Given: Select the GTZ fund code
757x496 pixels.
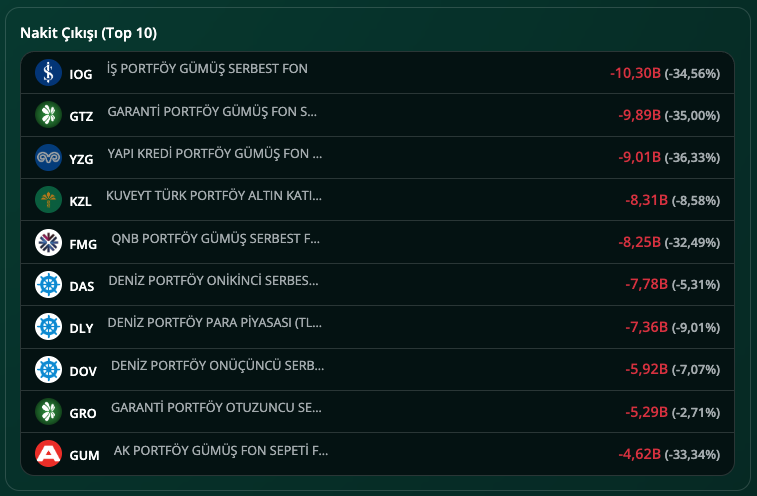Looking at the screenshot, I should [81, 116].
